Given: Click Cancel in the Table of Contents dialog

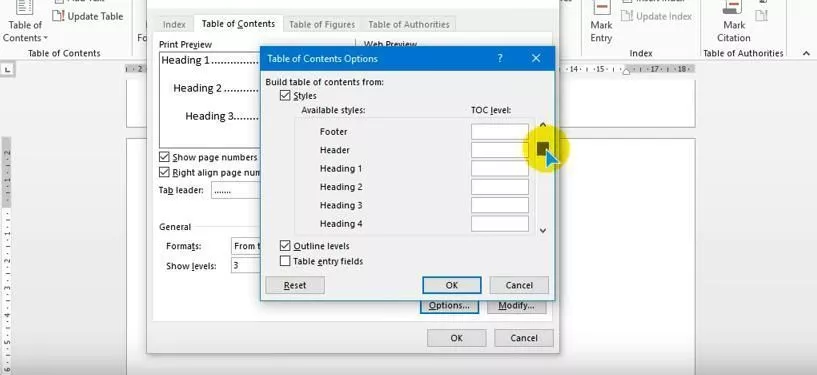Looking at the screenshot, I should click(524, 338).
